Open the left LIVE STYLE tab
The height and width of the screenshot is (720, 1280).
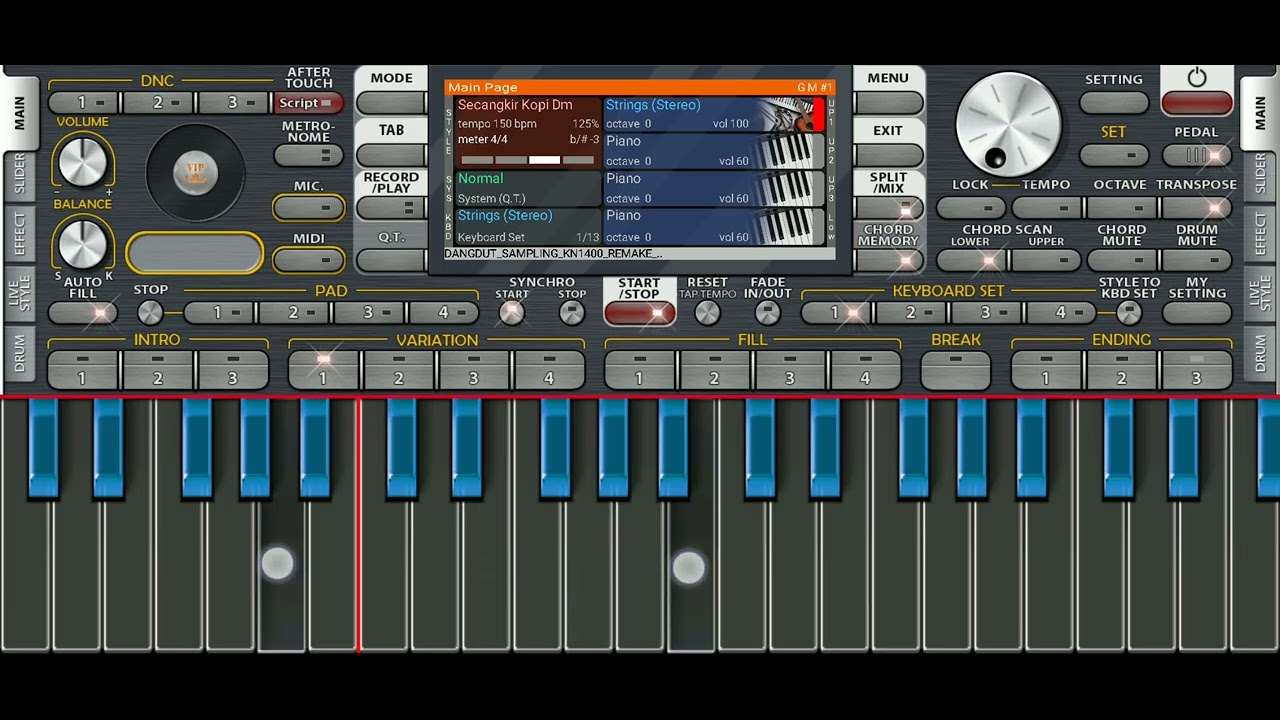click(19, 293)
